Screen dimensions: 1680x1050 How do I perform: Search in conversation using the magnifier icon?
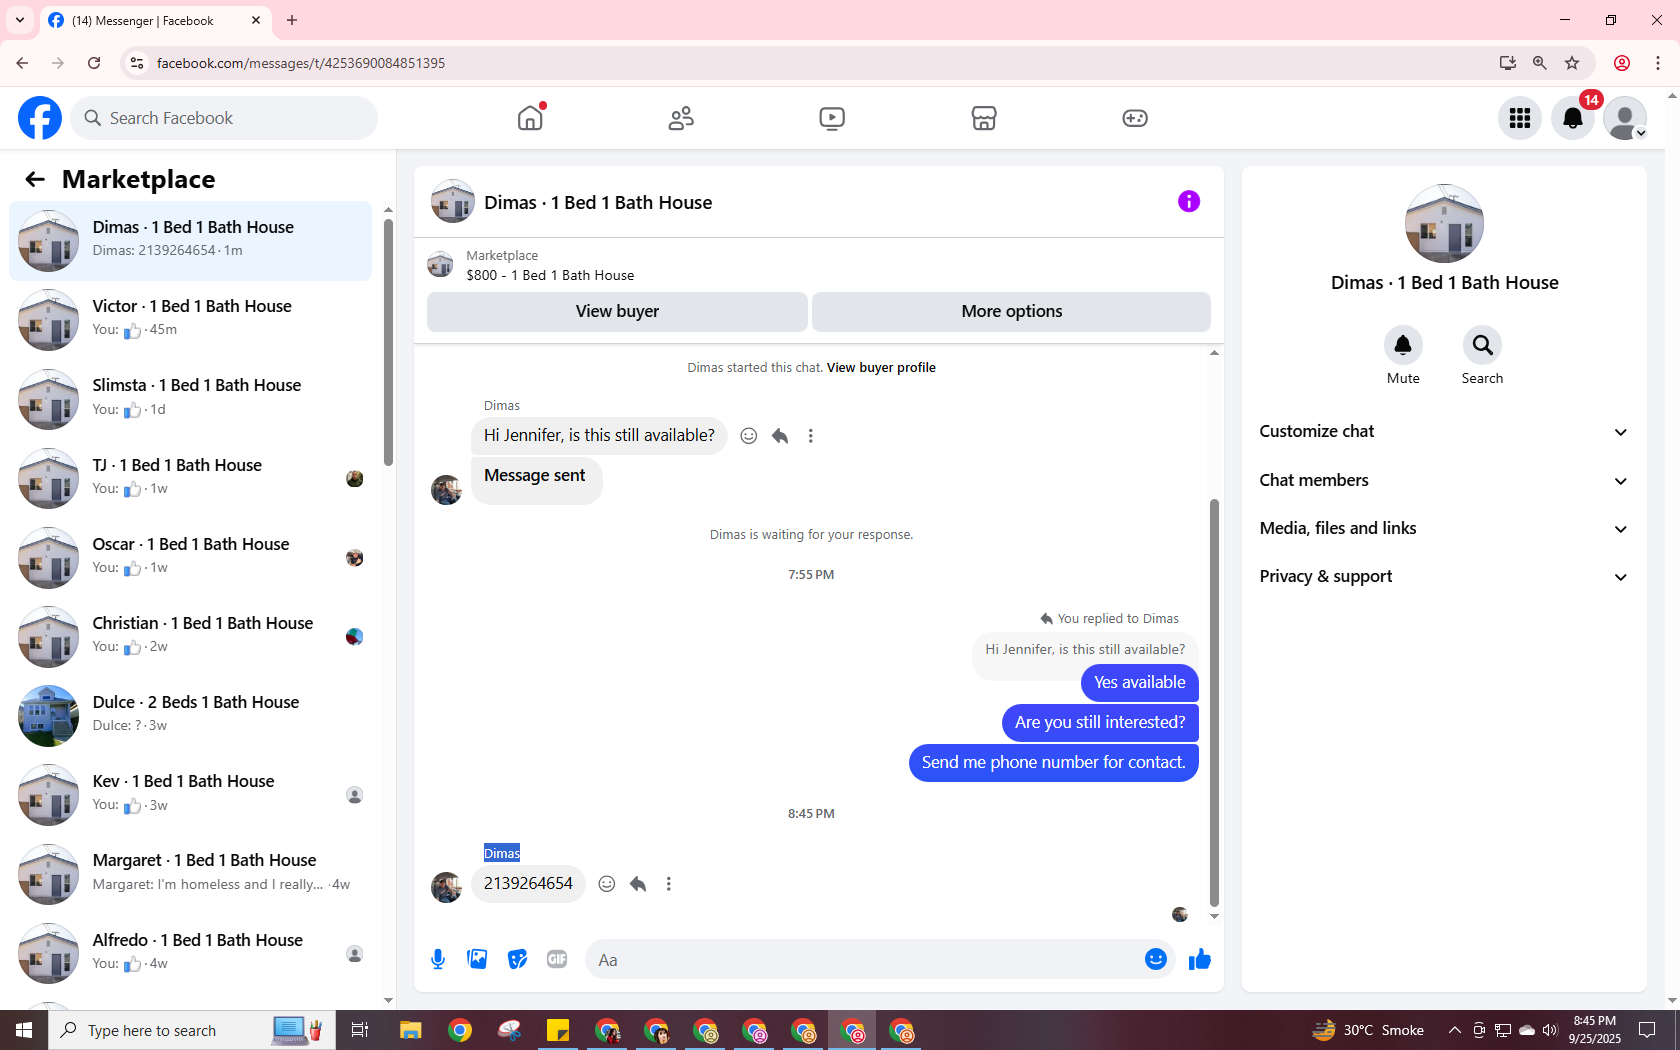click(1482, 345)
